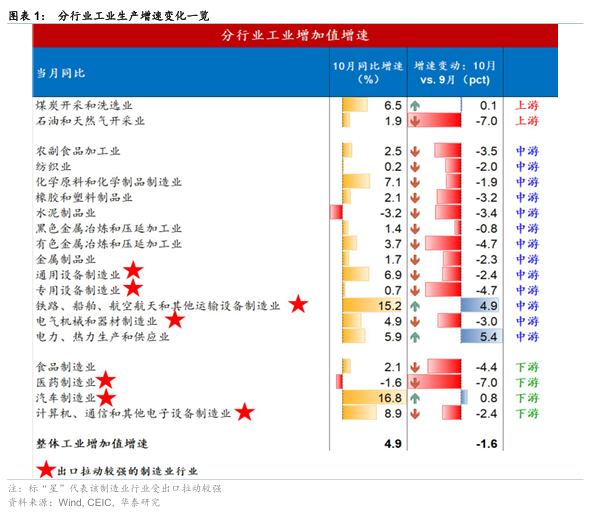The width and height of the screenshot is (591, 513).
Task: Click the down arrow in 纺织业 row
Action: [x=415, y=167]
